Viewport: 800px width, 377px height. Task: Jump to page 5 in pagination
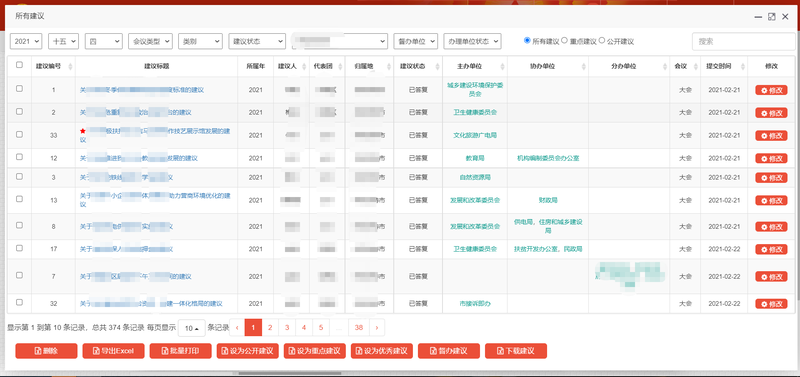[320, 328]
